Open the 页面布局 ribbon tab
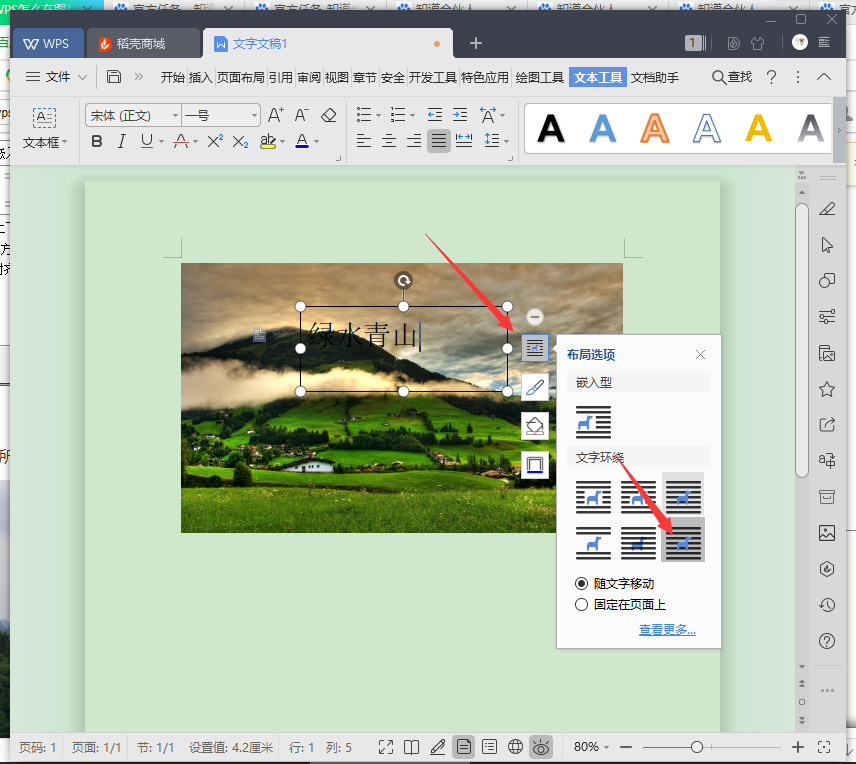Image resolution: width=856 pixels, height=764 pixels. [241, 77]
